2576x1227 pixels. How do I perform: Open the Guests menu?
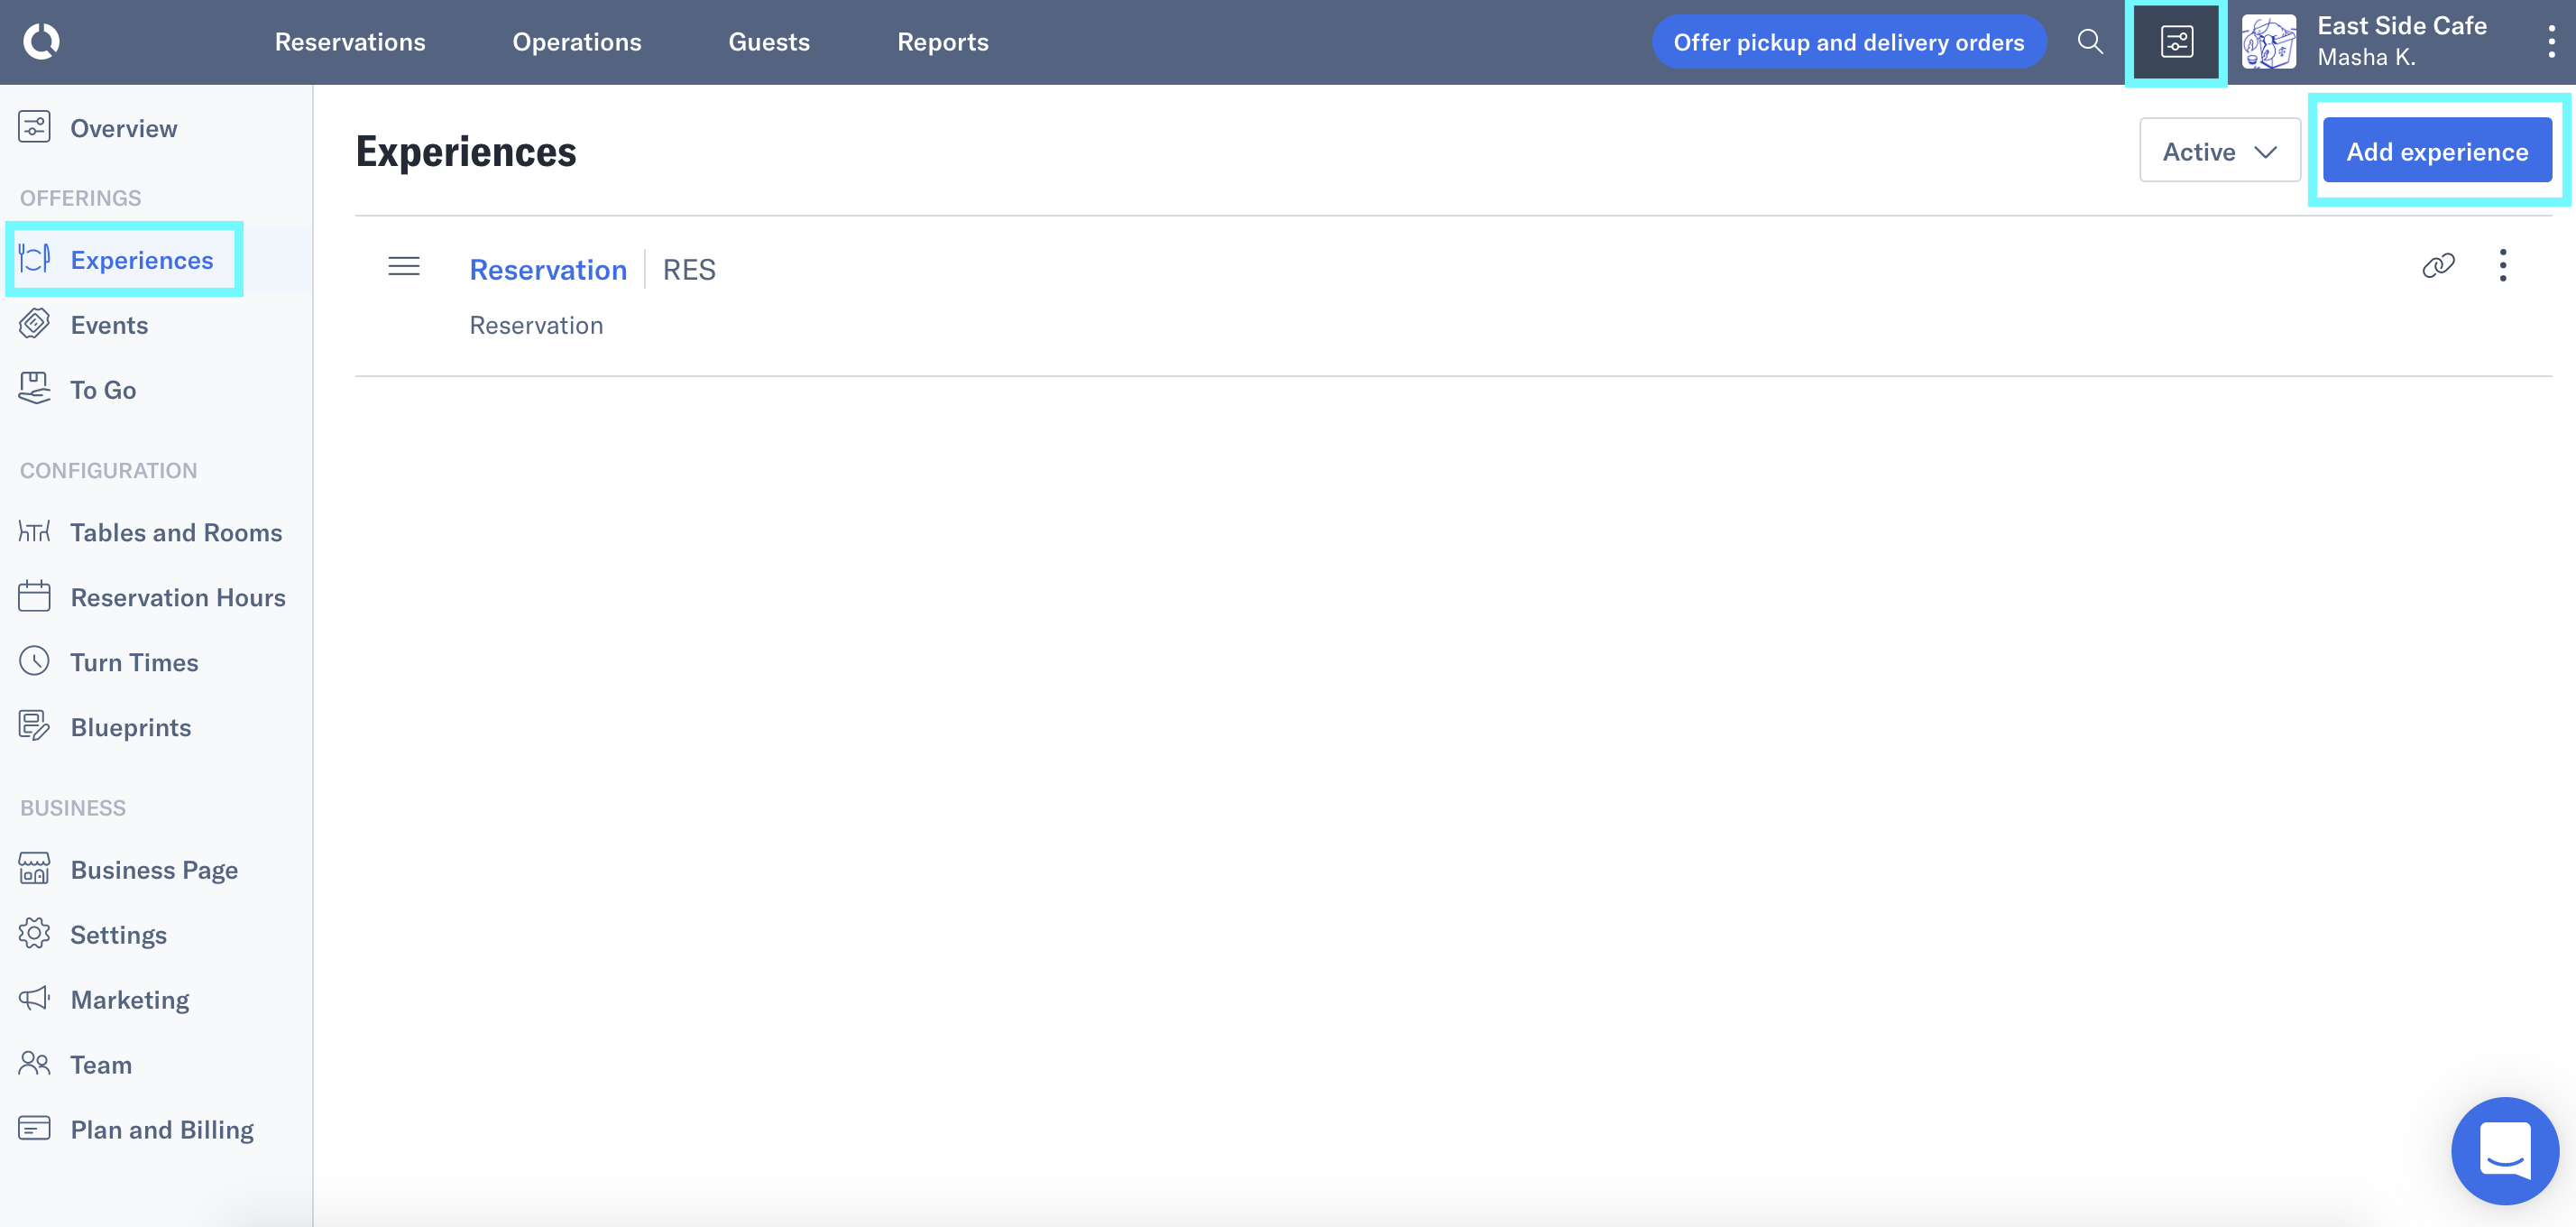[768, 42]
